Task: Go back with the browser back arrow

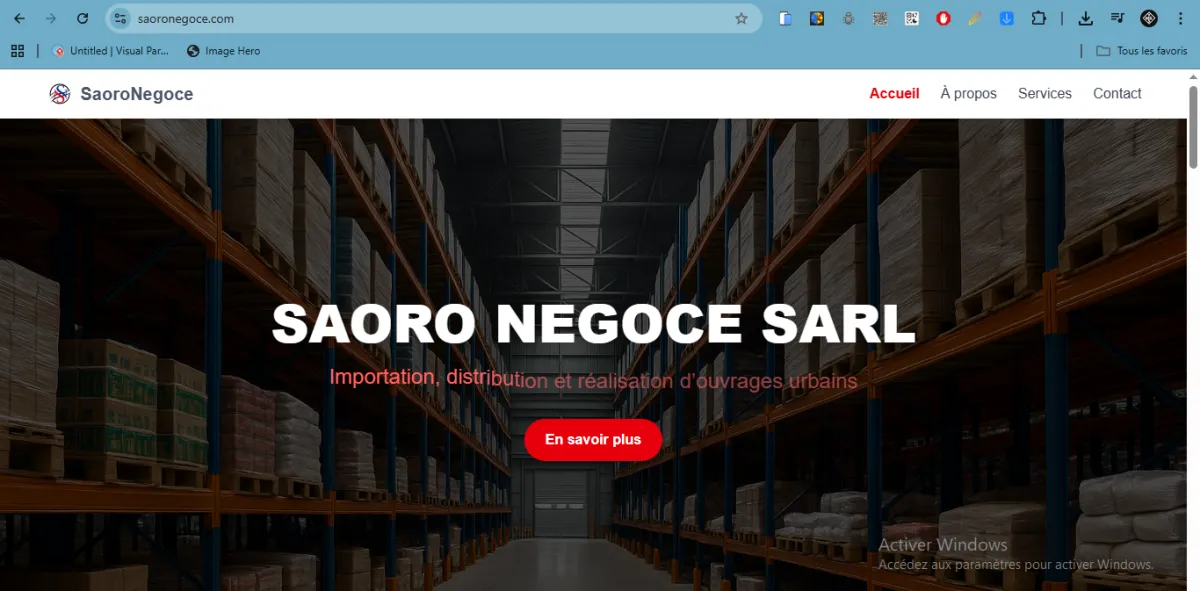Action: coord(19,18)
